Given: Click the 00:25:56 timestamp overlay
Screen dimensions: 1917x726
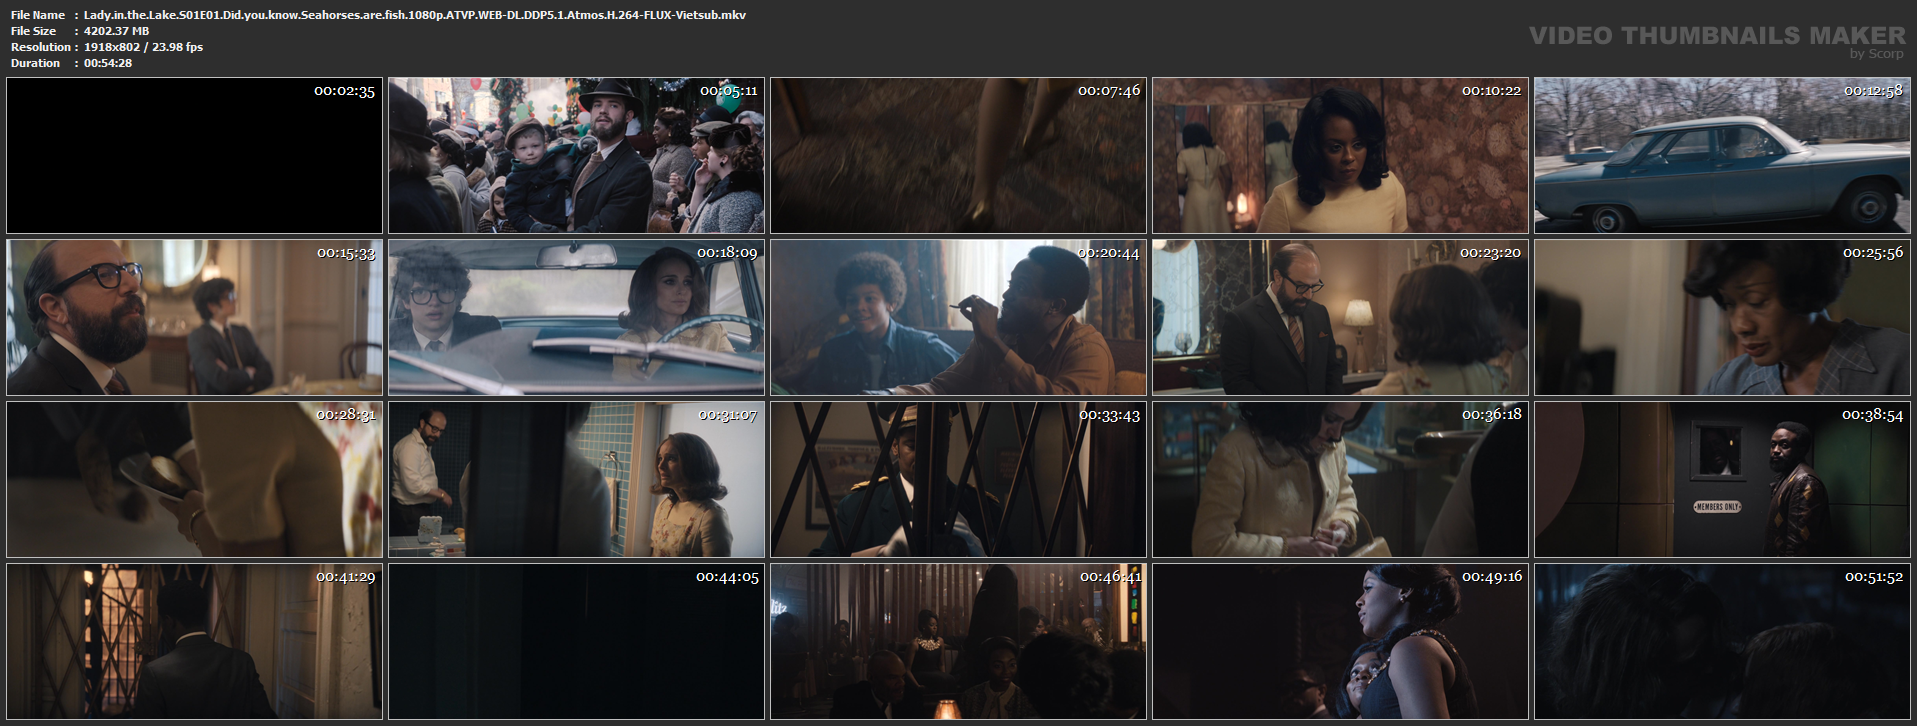Looking at the screenshot, I should pos(1873,253).
